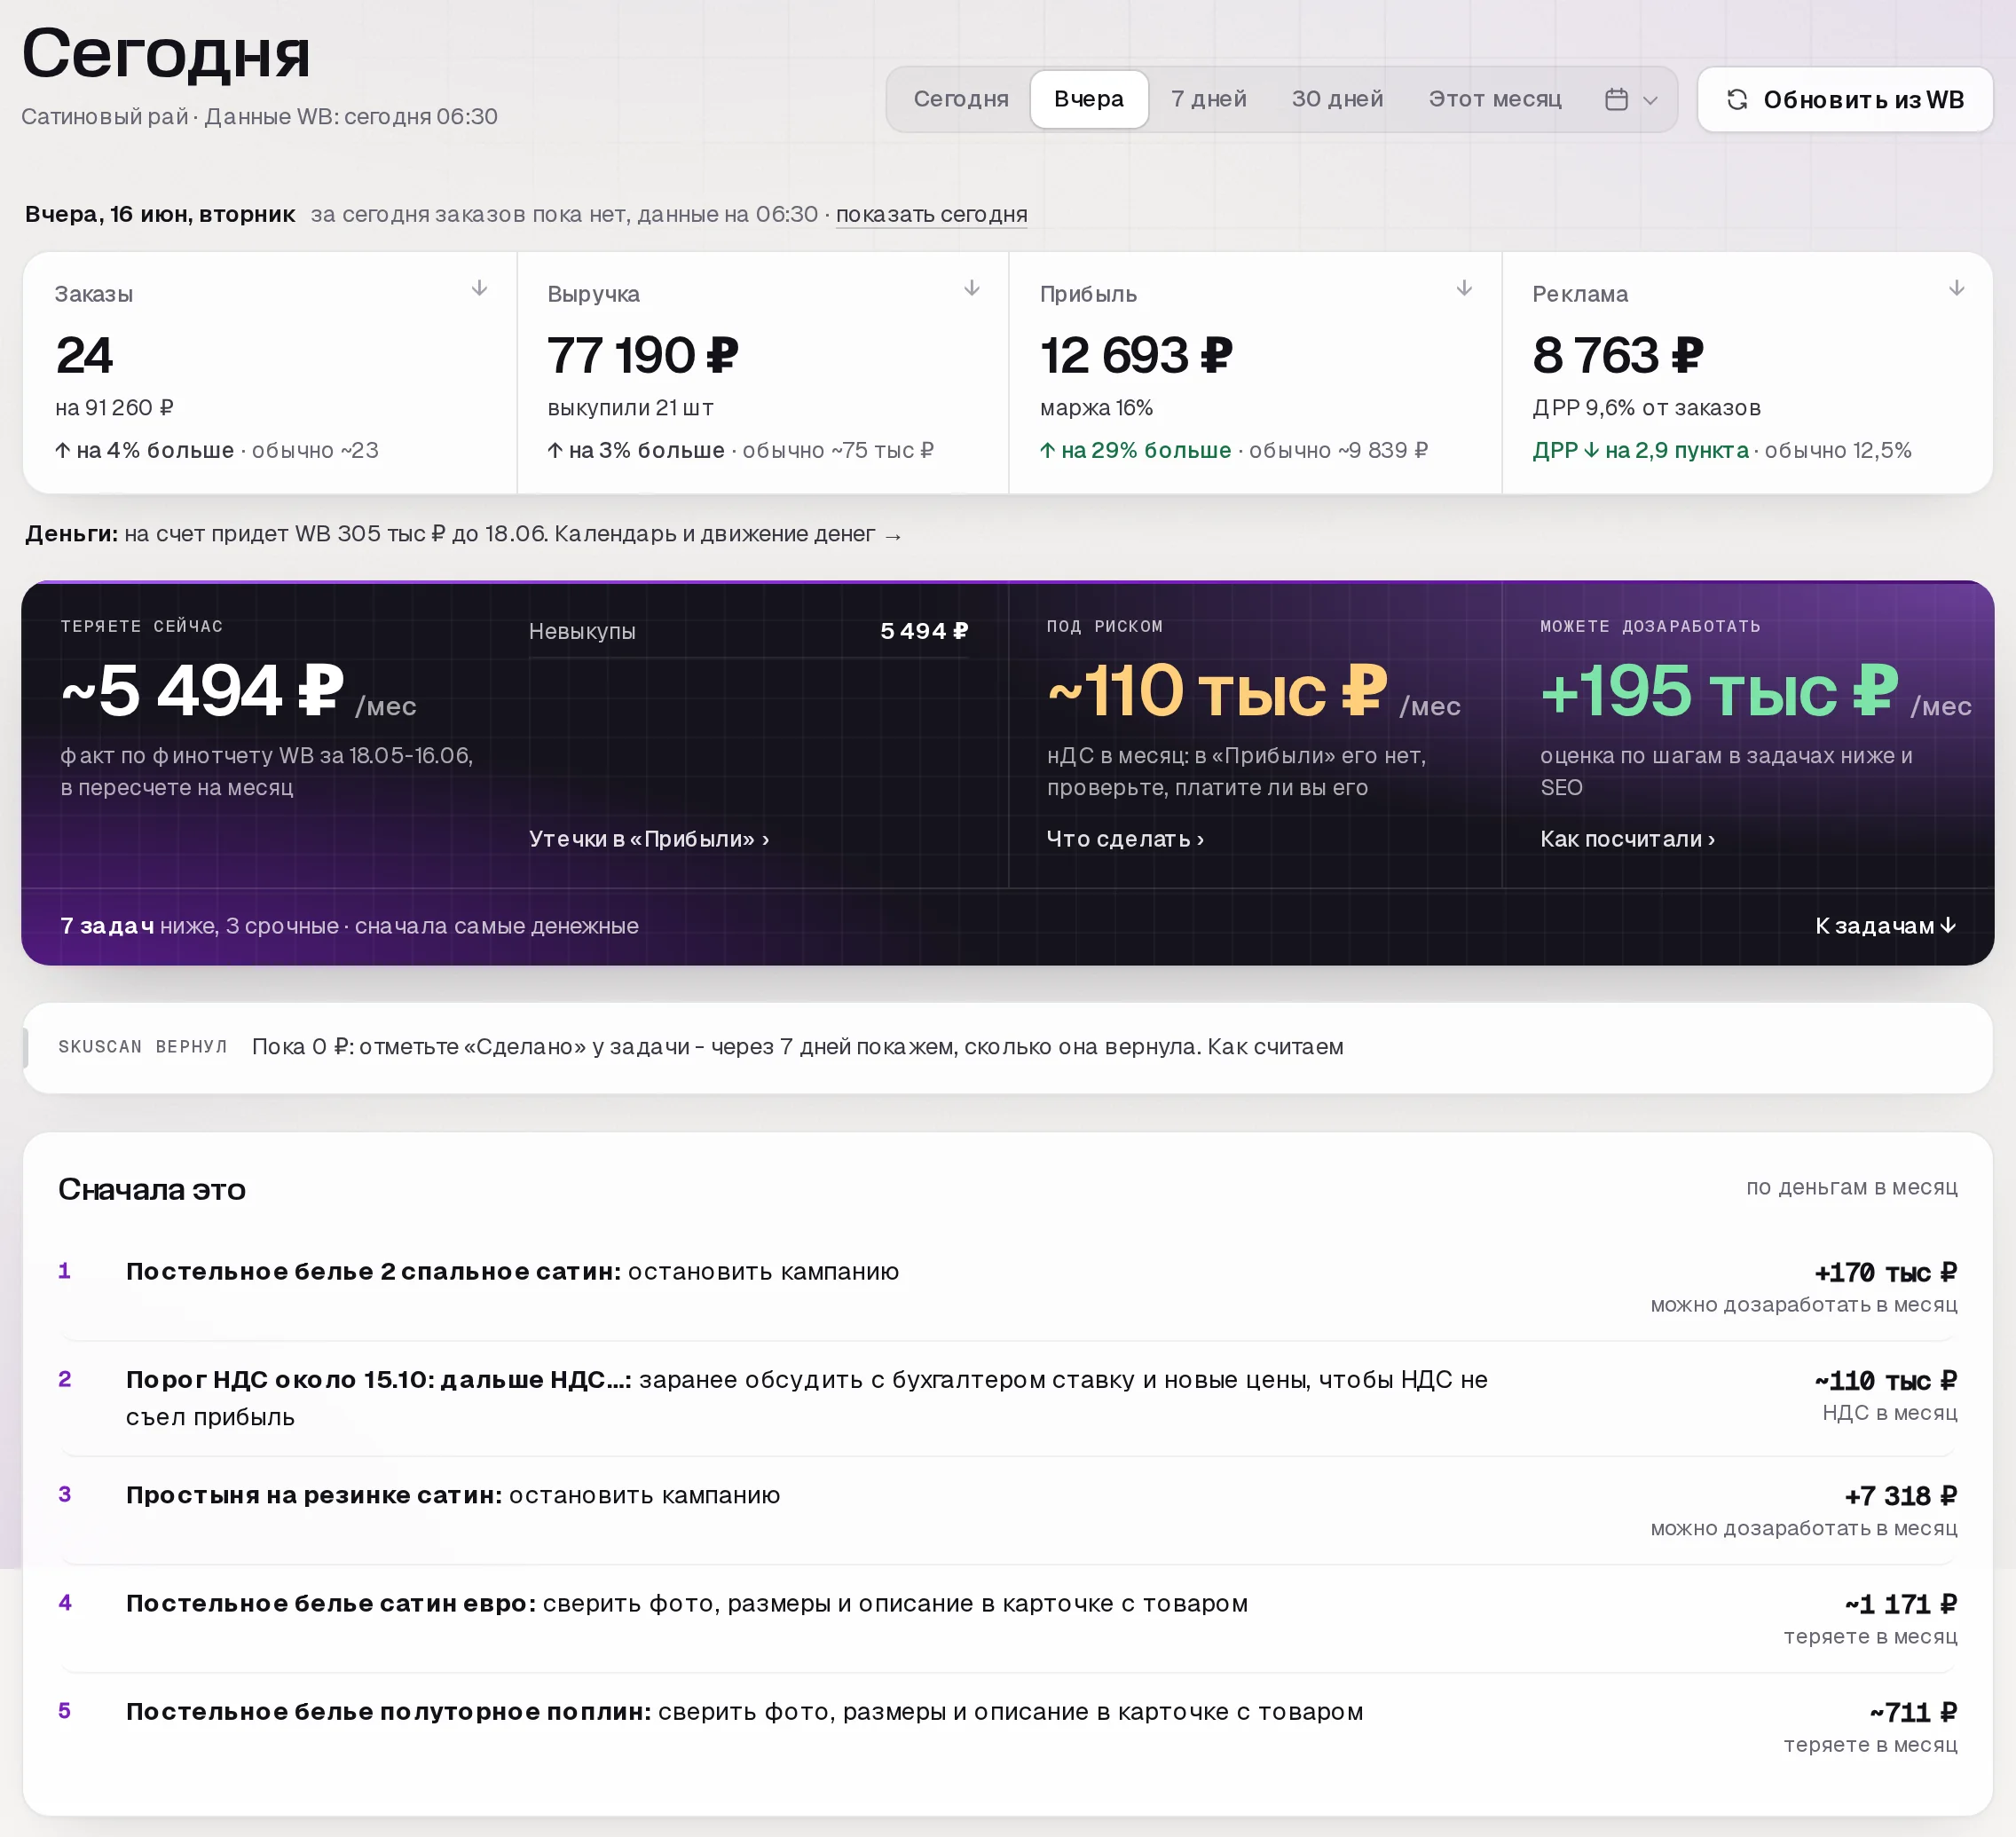Click the Невыкупы row in dark panel
The image size is (2016, 1837).
point(748,631)
